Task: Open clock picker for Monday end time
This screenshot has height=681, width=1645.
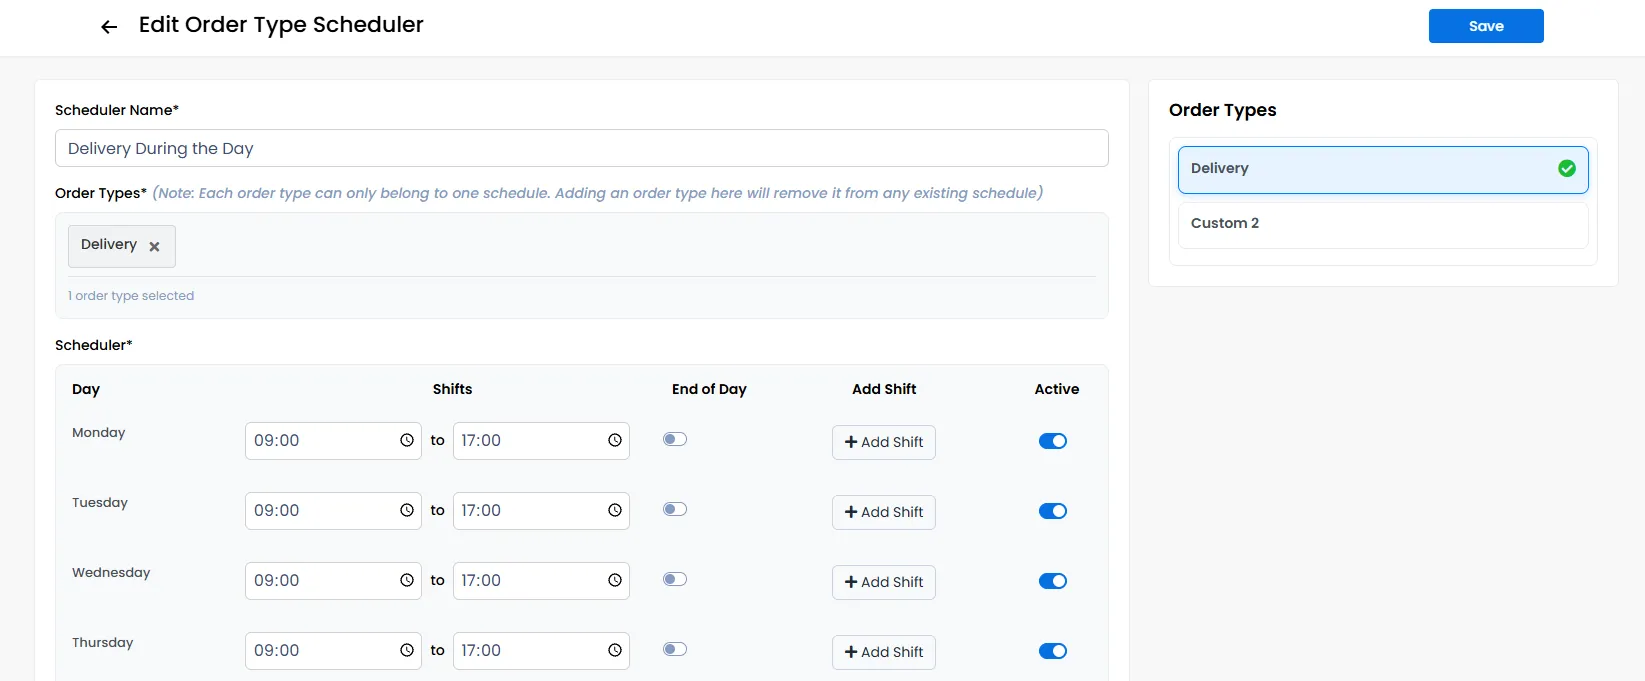Action: coord(615,440)
